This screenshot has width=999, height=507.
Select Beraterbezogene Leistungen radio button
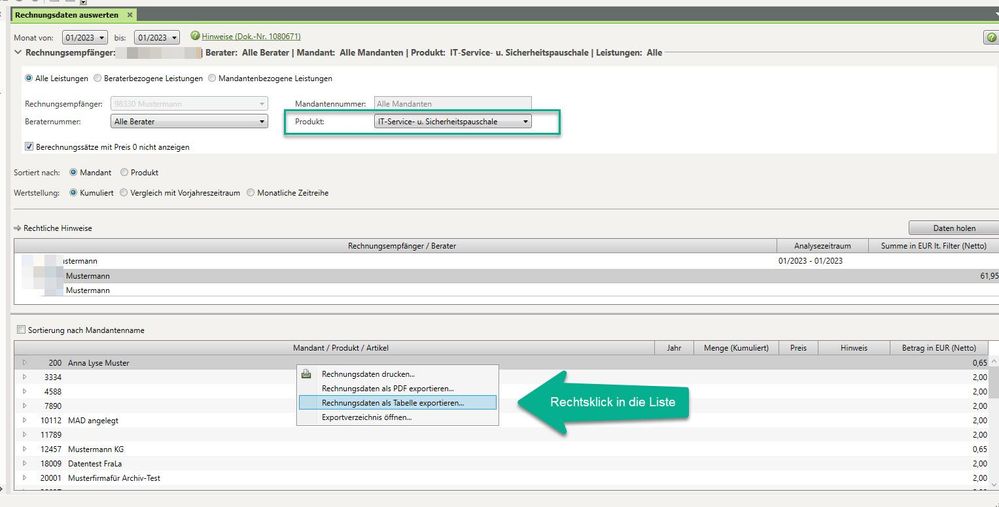[97, 78]
